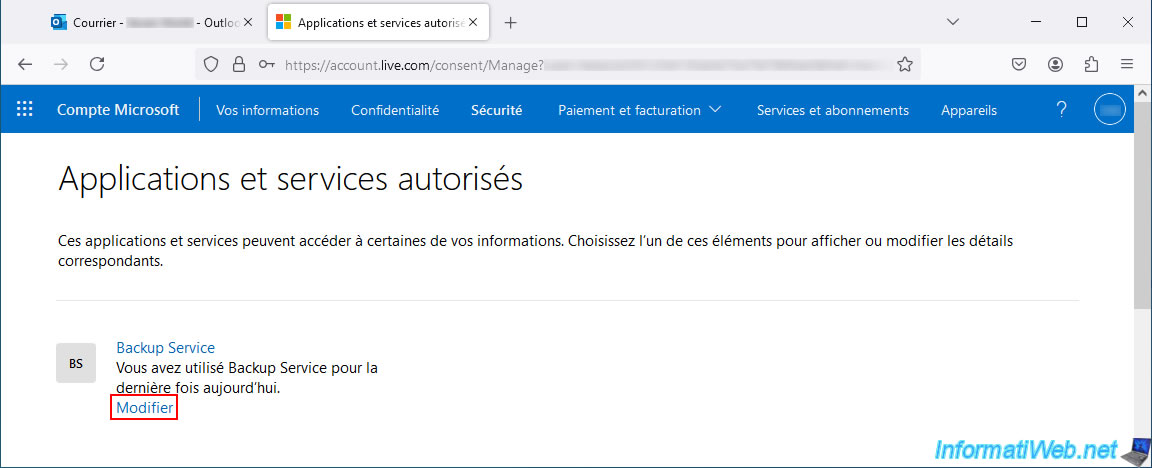This screenshot has height=468, width=1152.
Task: Click the Modifier link
Action: click(x=145, y=408)
